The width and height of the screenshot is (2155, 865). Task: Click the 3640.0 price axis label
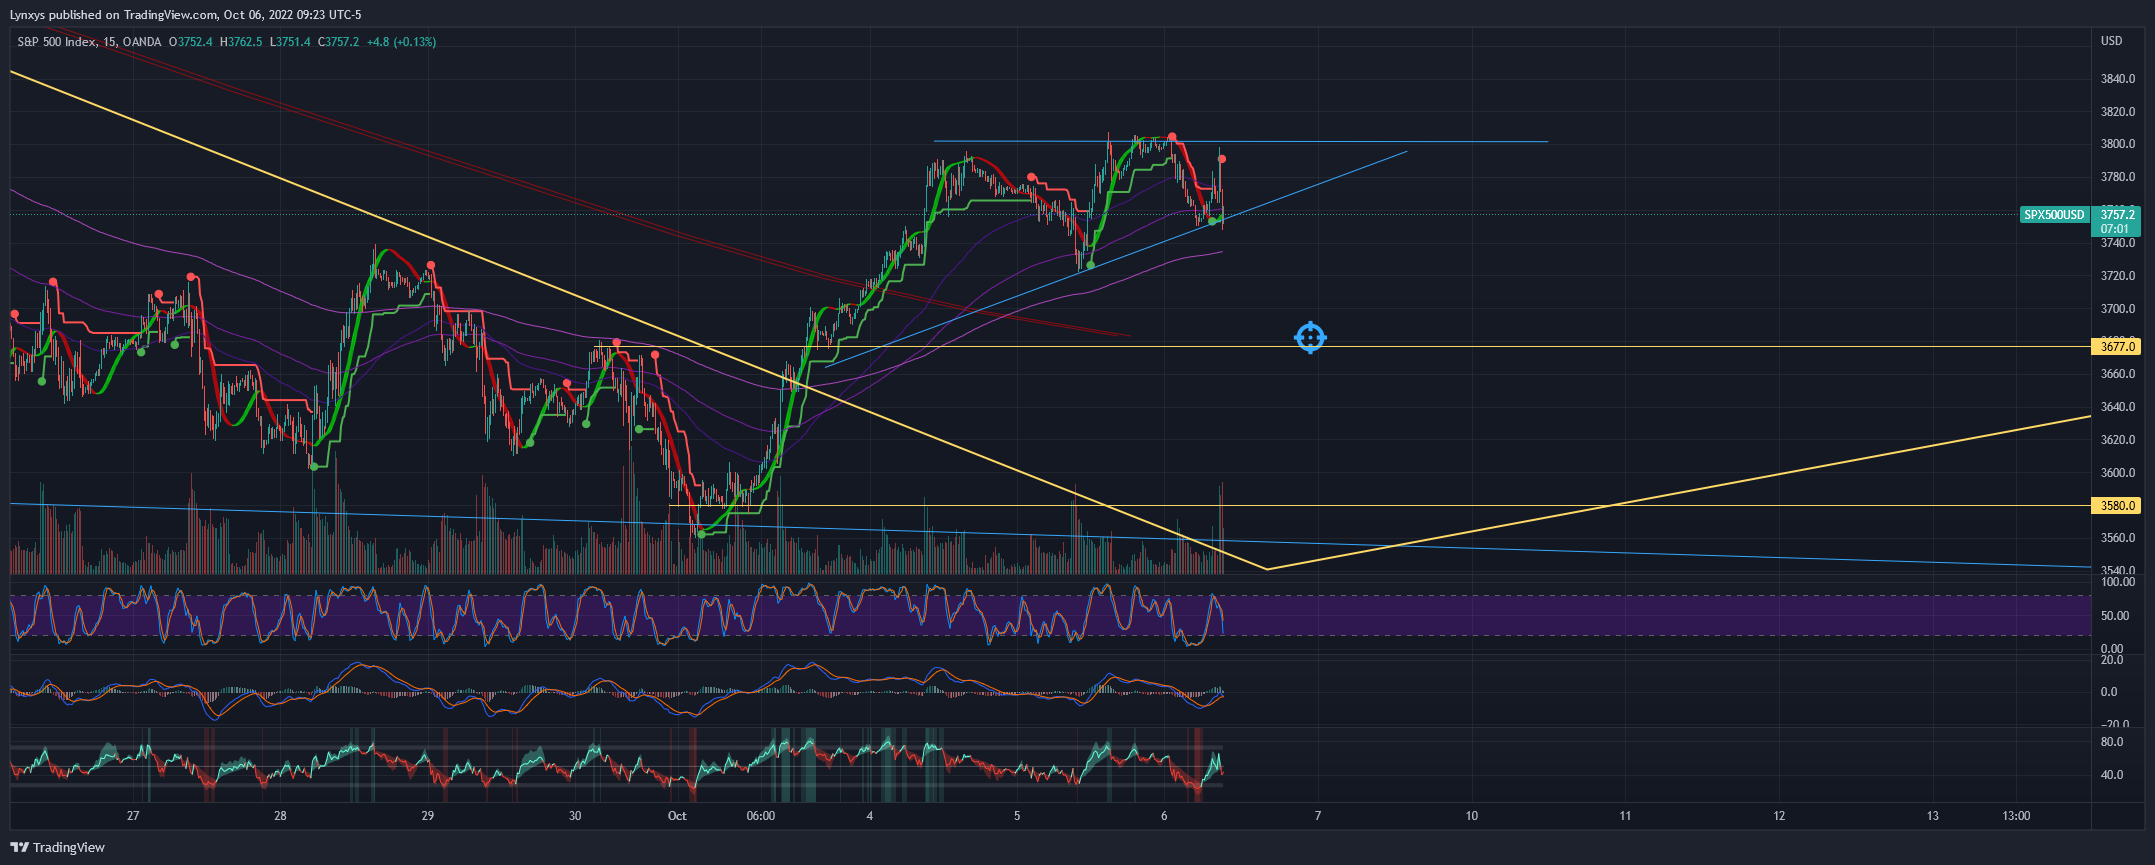(x=2118, y=407)
